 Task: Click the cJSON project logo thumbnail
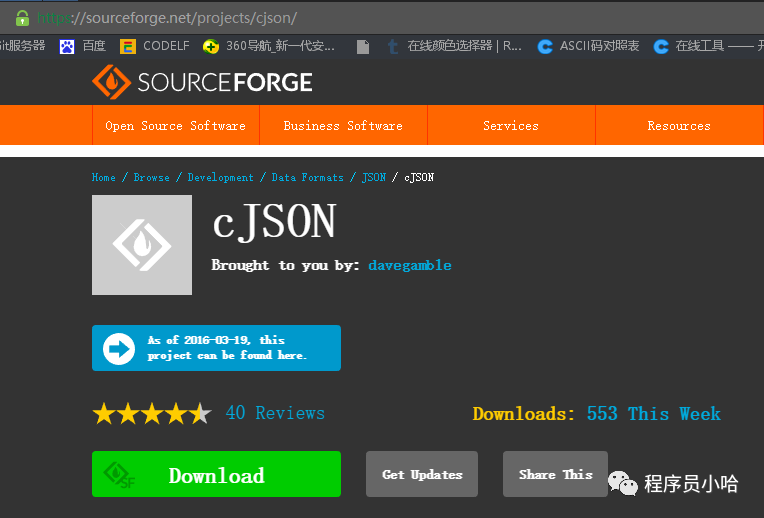coord(142,245)
